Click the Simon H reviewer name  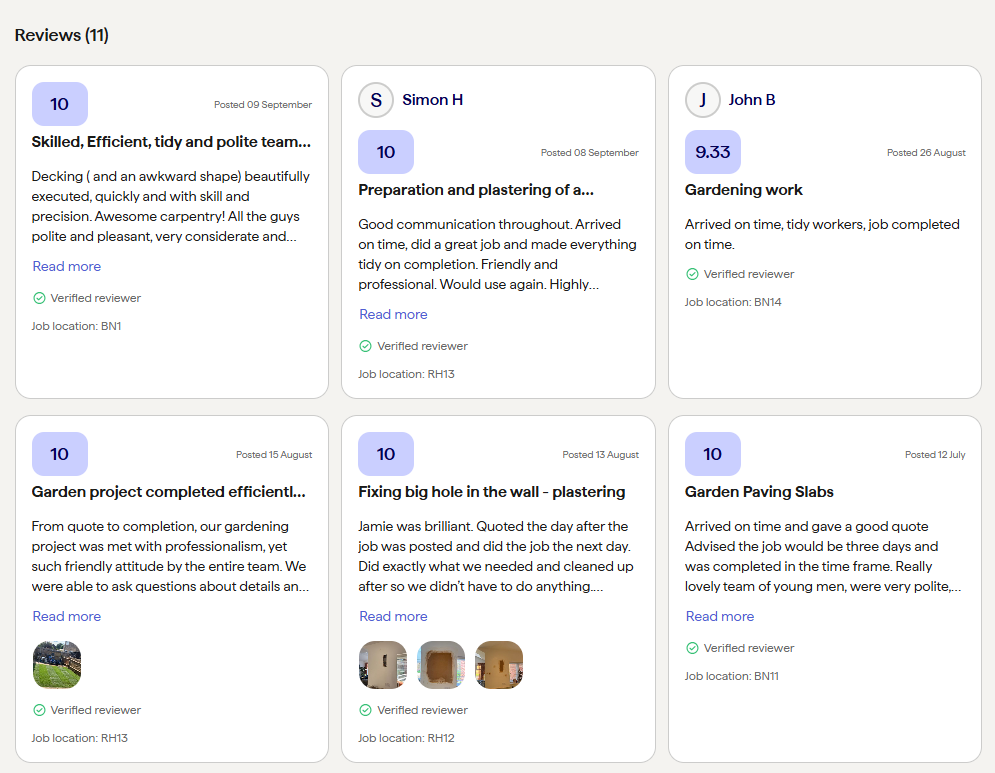click(x=432, y=100)
